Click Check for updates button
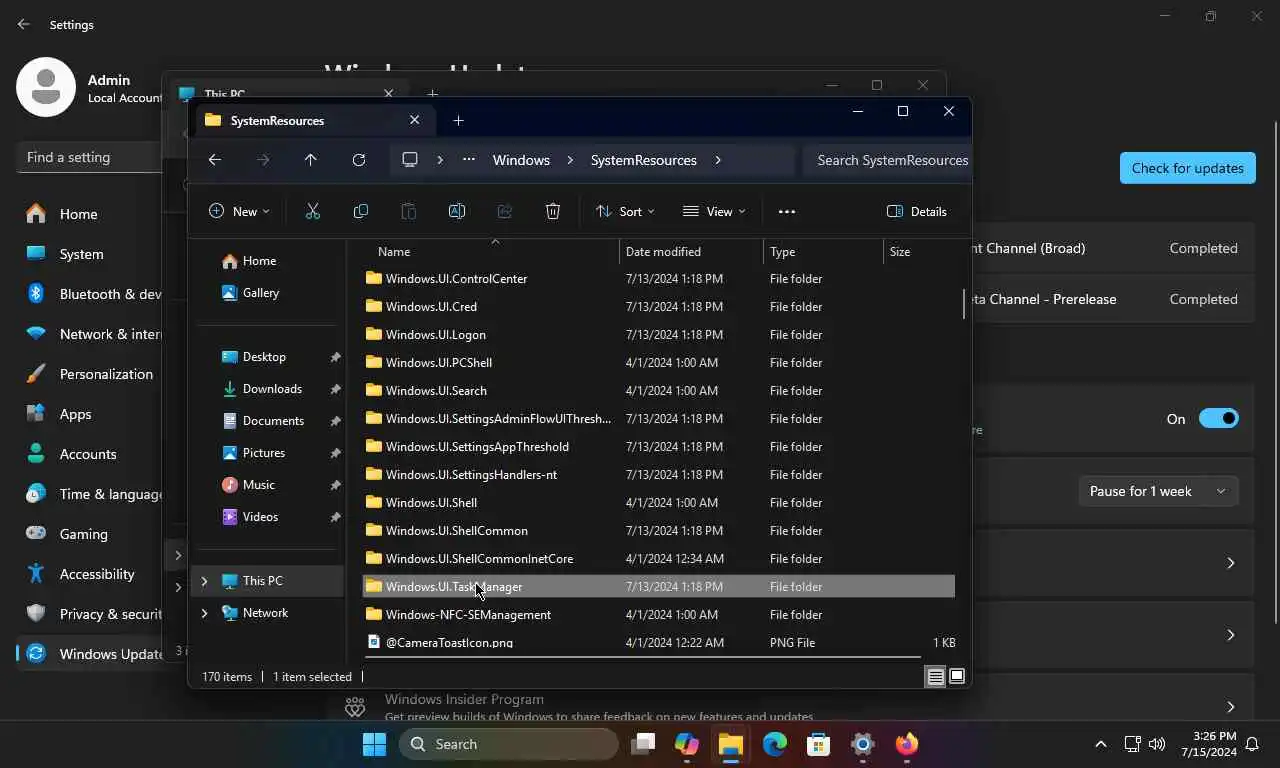 click(x=1187, y=168)
